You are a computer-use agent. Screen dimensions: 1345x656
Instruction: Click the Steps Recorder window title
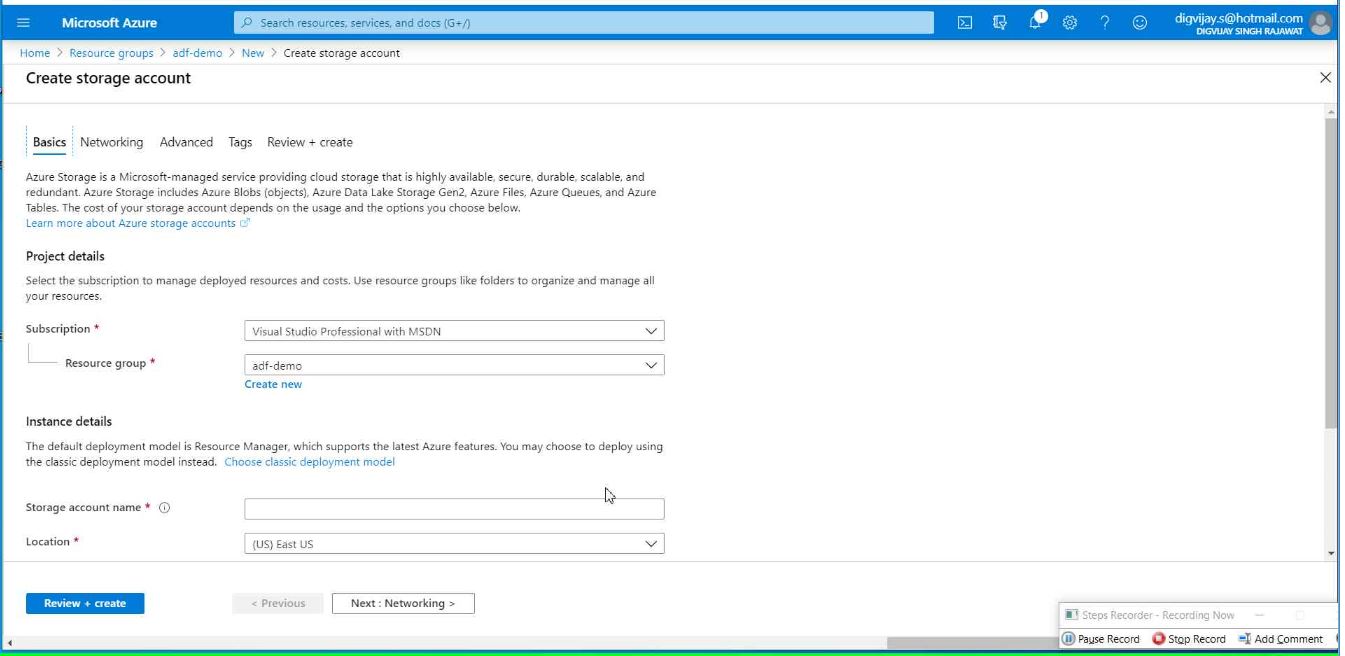1158,615
